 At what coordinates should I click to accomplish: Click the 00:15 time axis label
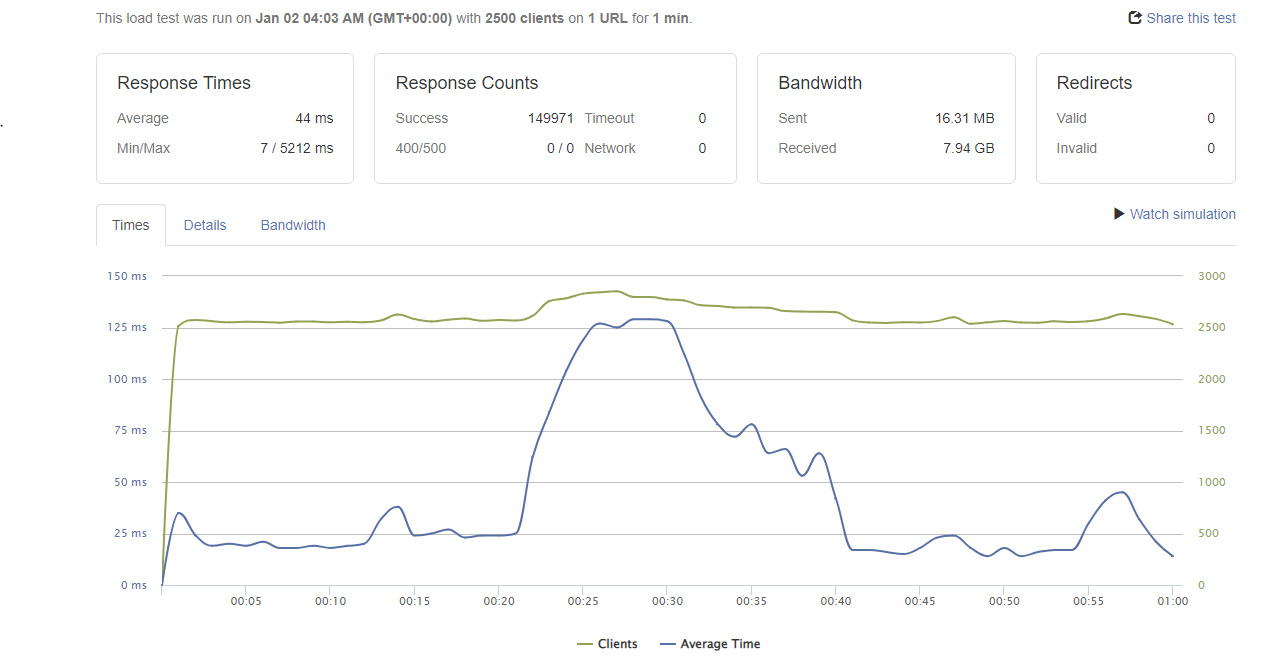[x=414, y=601]
